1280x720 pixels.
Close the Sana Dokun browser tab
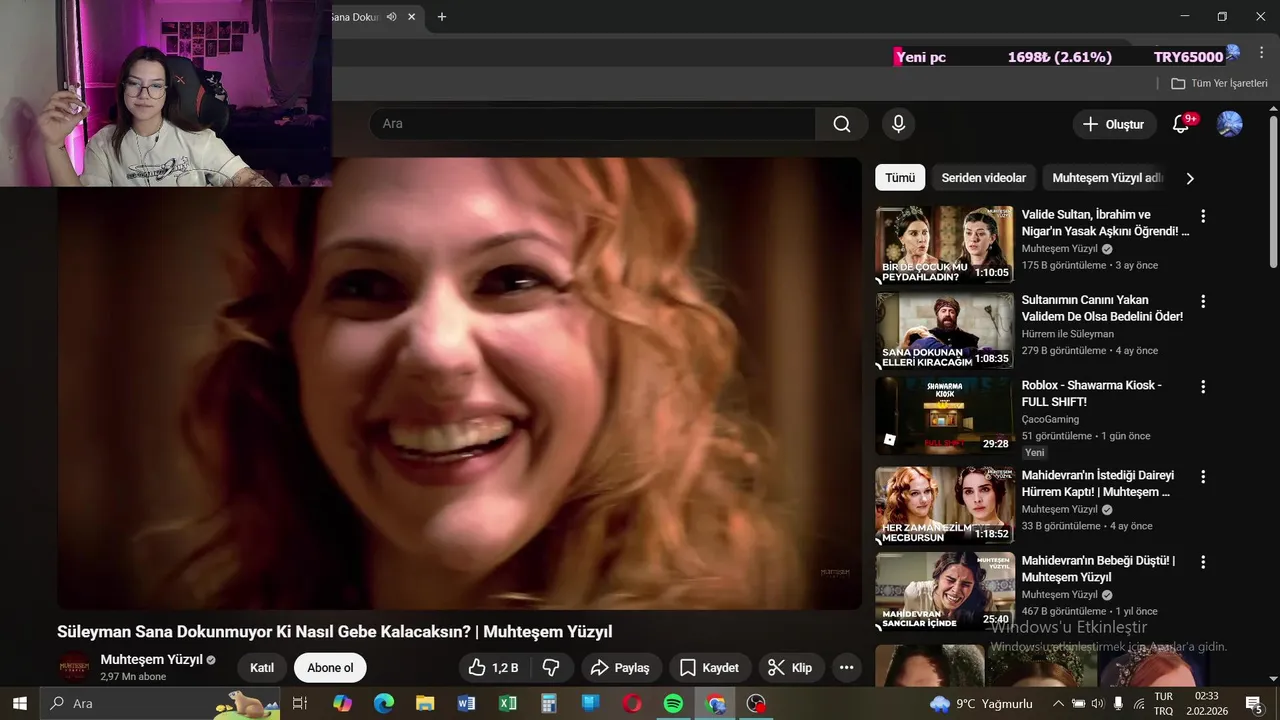[411, 17]
